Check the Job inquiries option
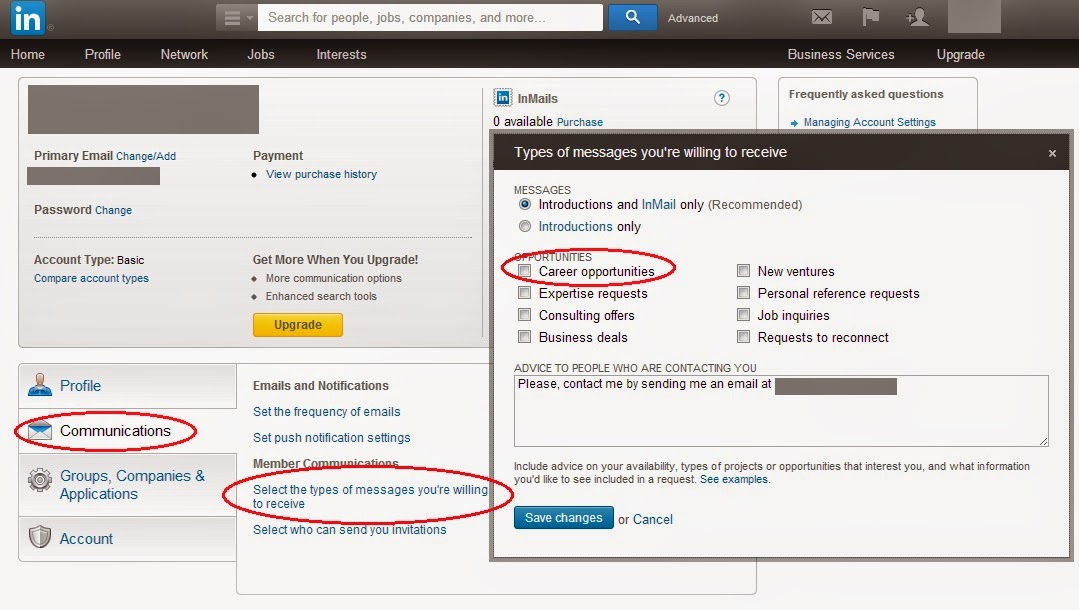1079x610 pixels. click(744, 314)
